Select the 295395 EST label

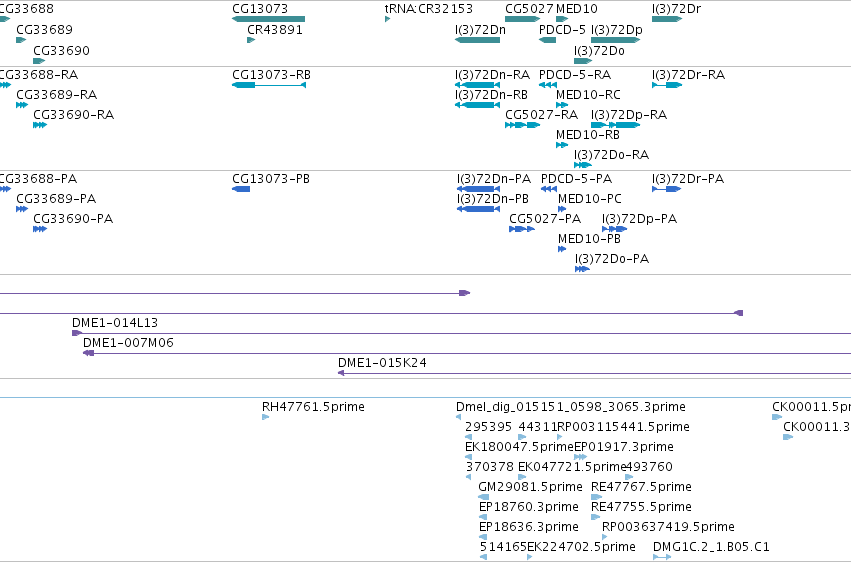coord(488,427)
